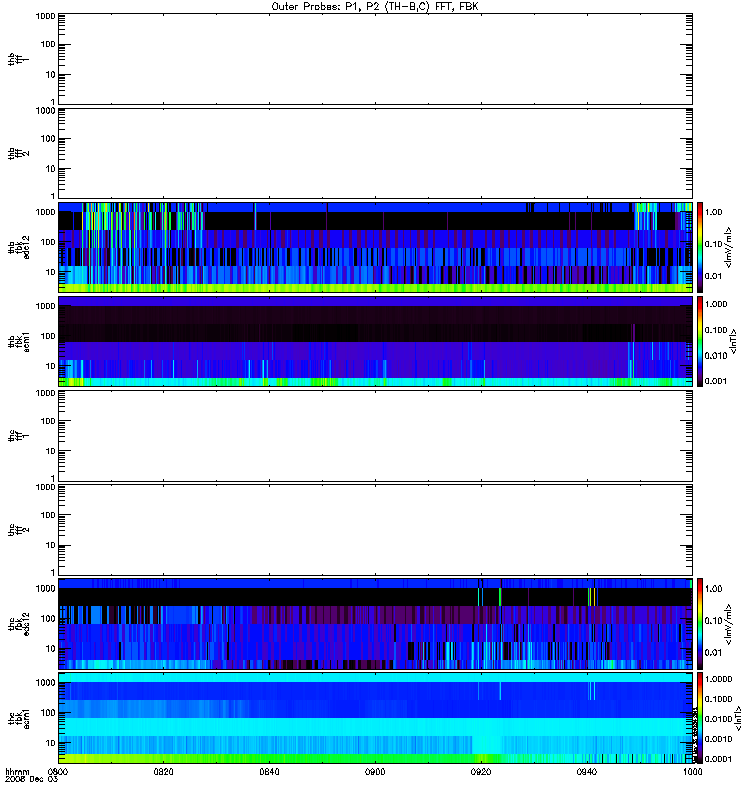Click the '1.0000' value on thc scm1 colorbar

coord(718,679)
